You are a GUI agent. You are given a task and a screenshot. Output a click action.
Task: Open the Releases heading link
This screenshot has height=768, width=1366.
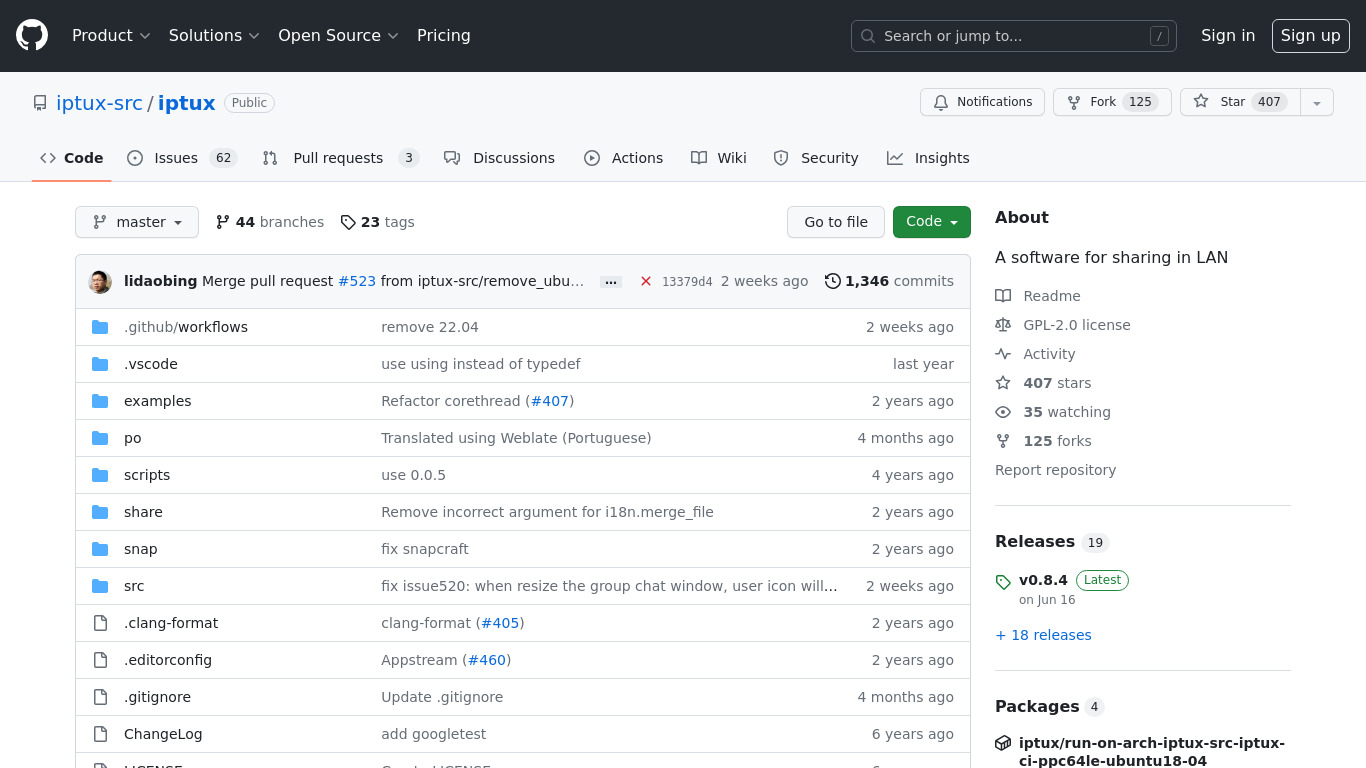click(x=1052, y=542)
